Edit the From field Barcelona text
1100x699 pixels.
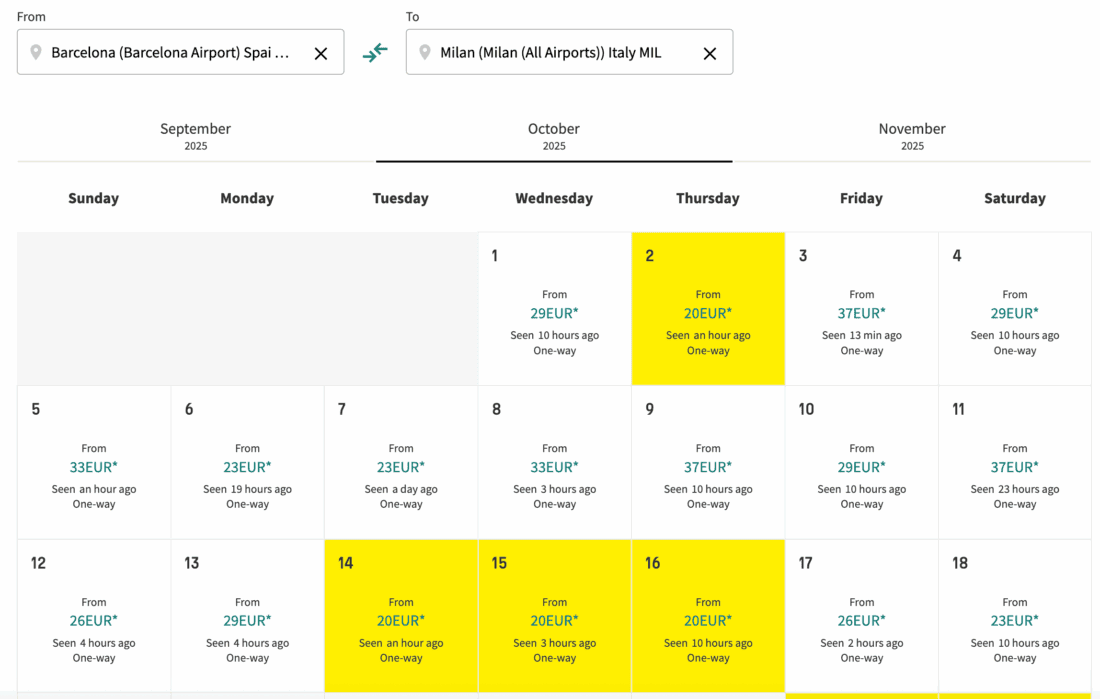point(170,53)
